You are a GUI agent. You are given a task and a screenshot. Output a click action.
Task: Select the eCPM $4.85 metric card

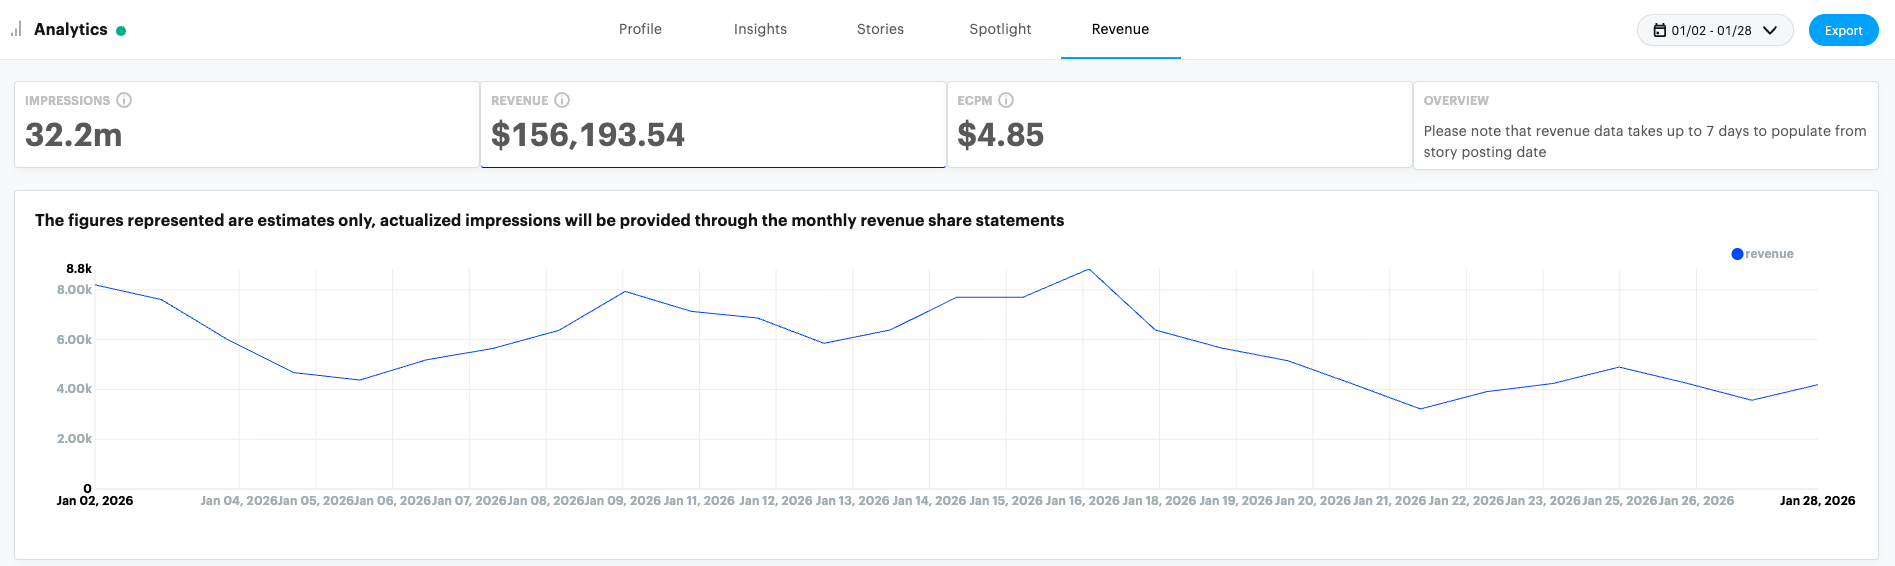click(1179, 124)
